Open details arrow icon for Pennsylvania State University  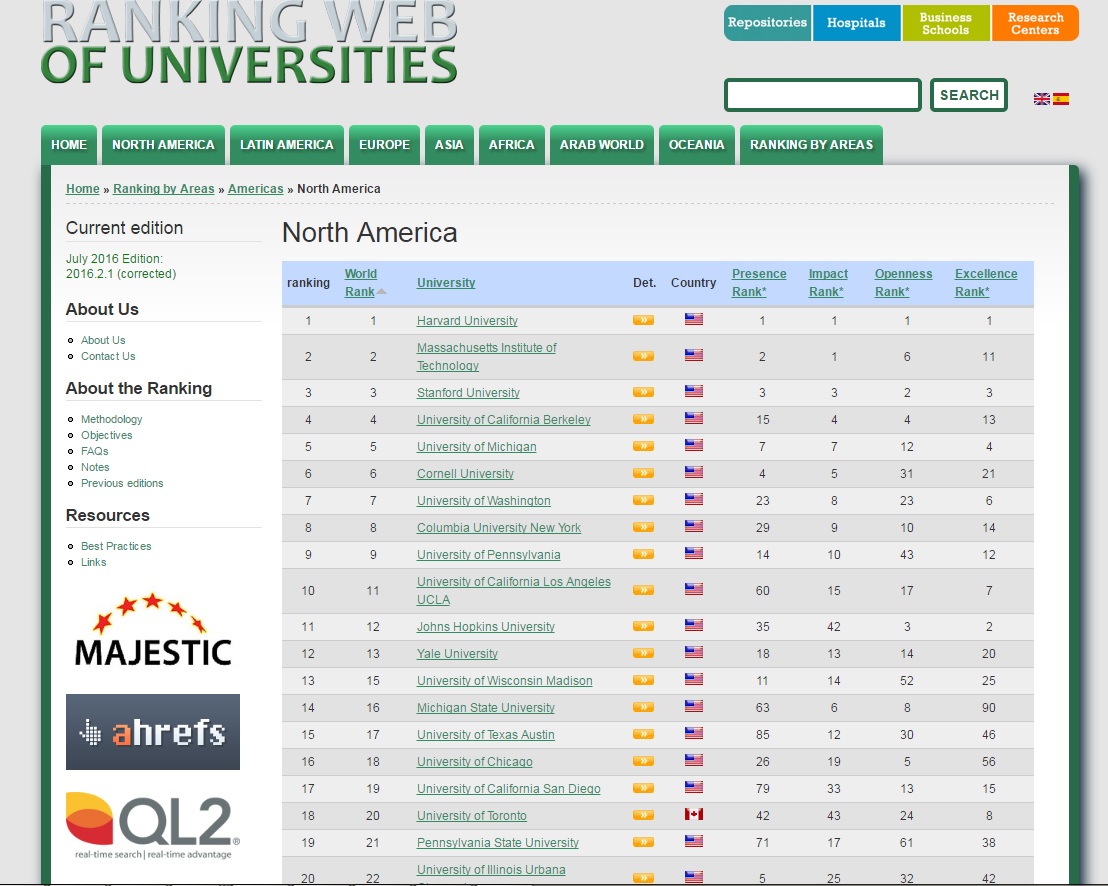pyautogui.click(x=643, y=841)
